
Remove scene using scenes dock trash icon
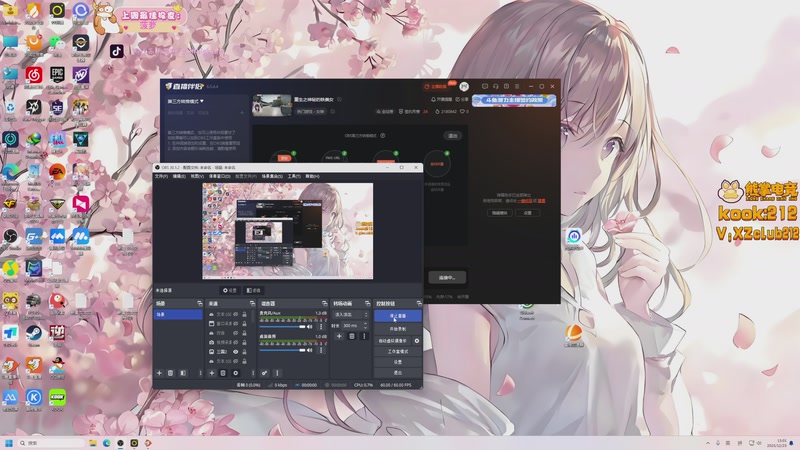click(x=170, y=373)
